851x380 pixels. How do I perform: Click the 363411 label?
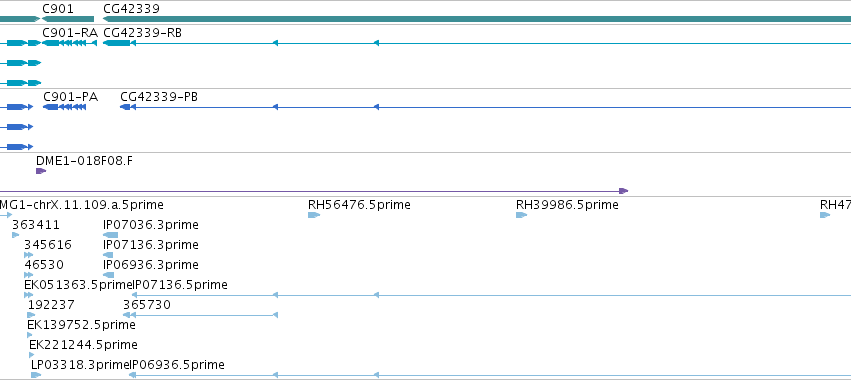tap(36, 225)
